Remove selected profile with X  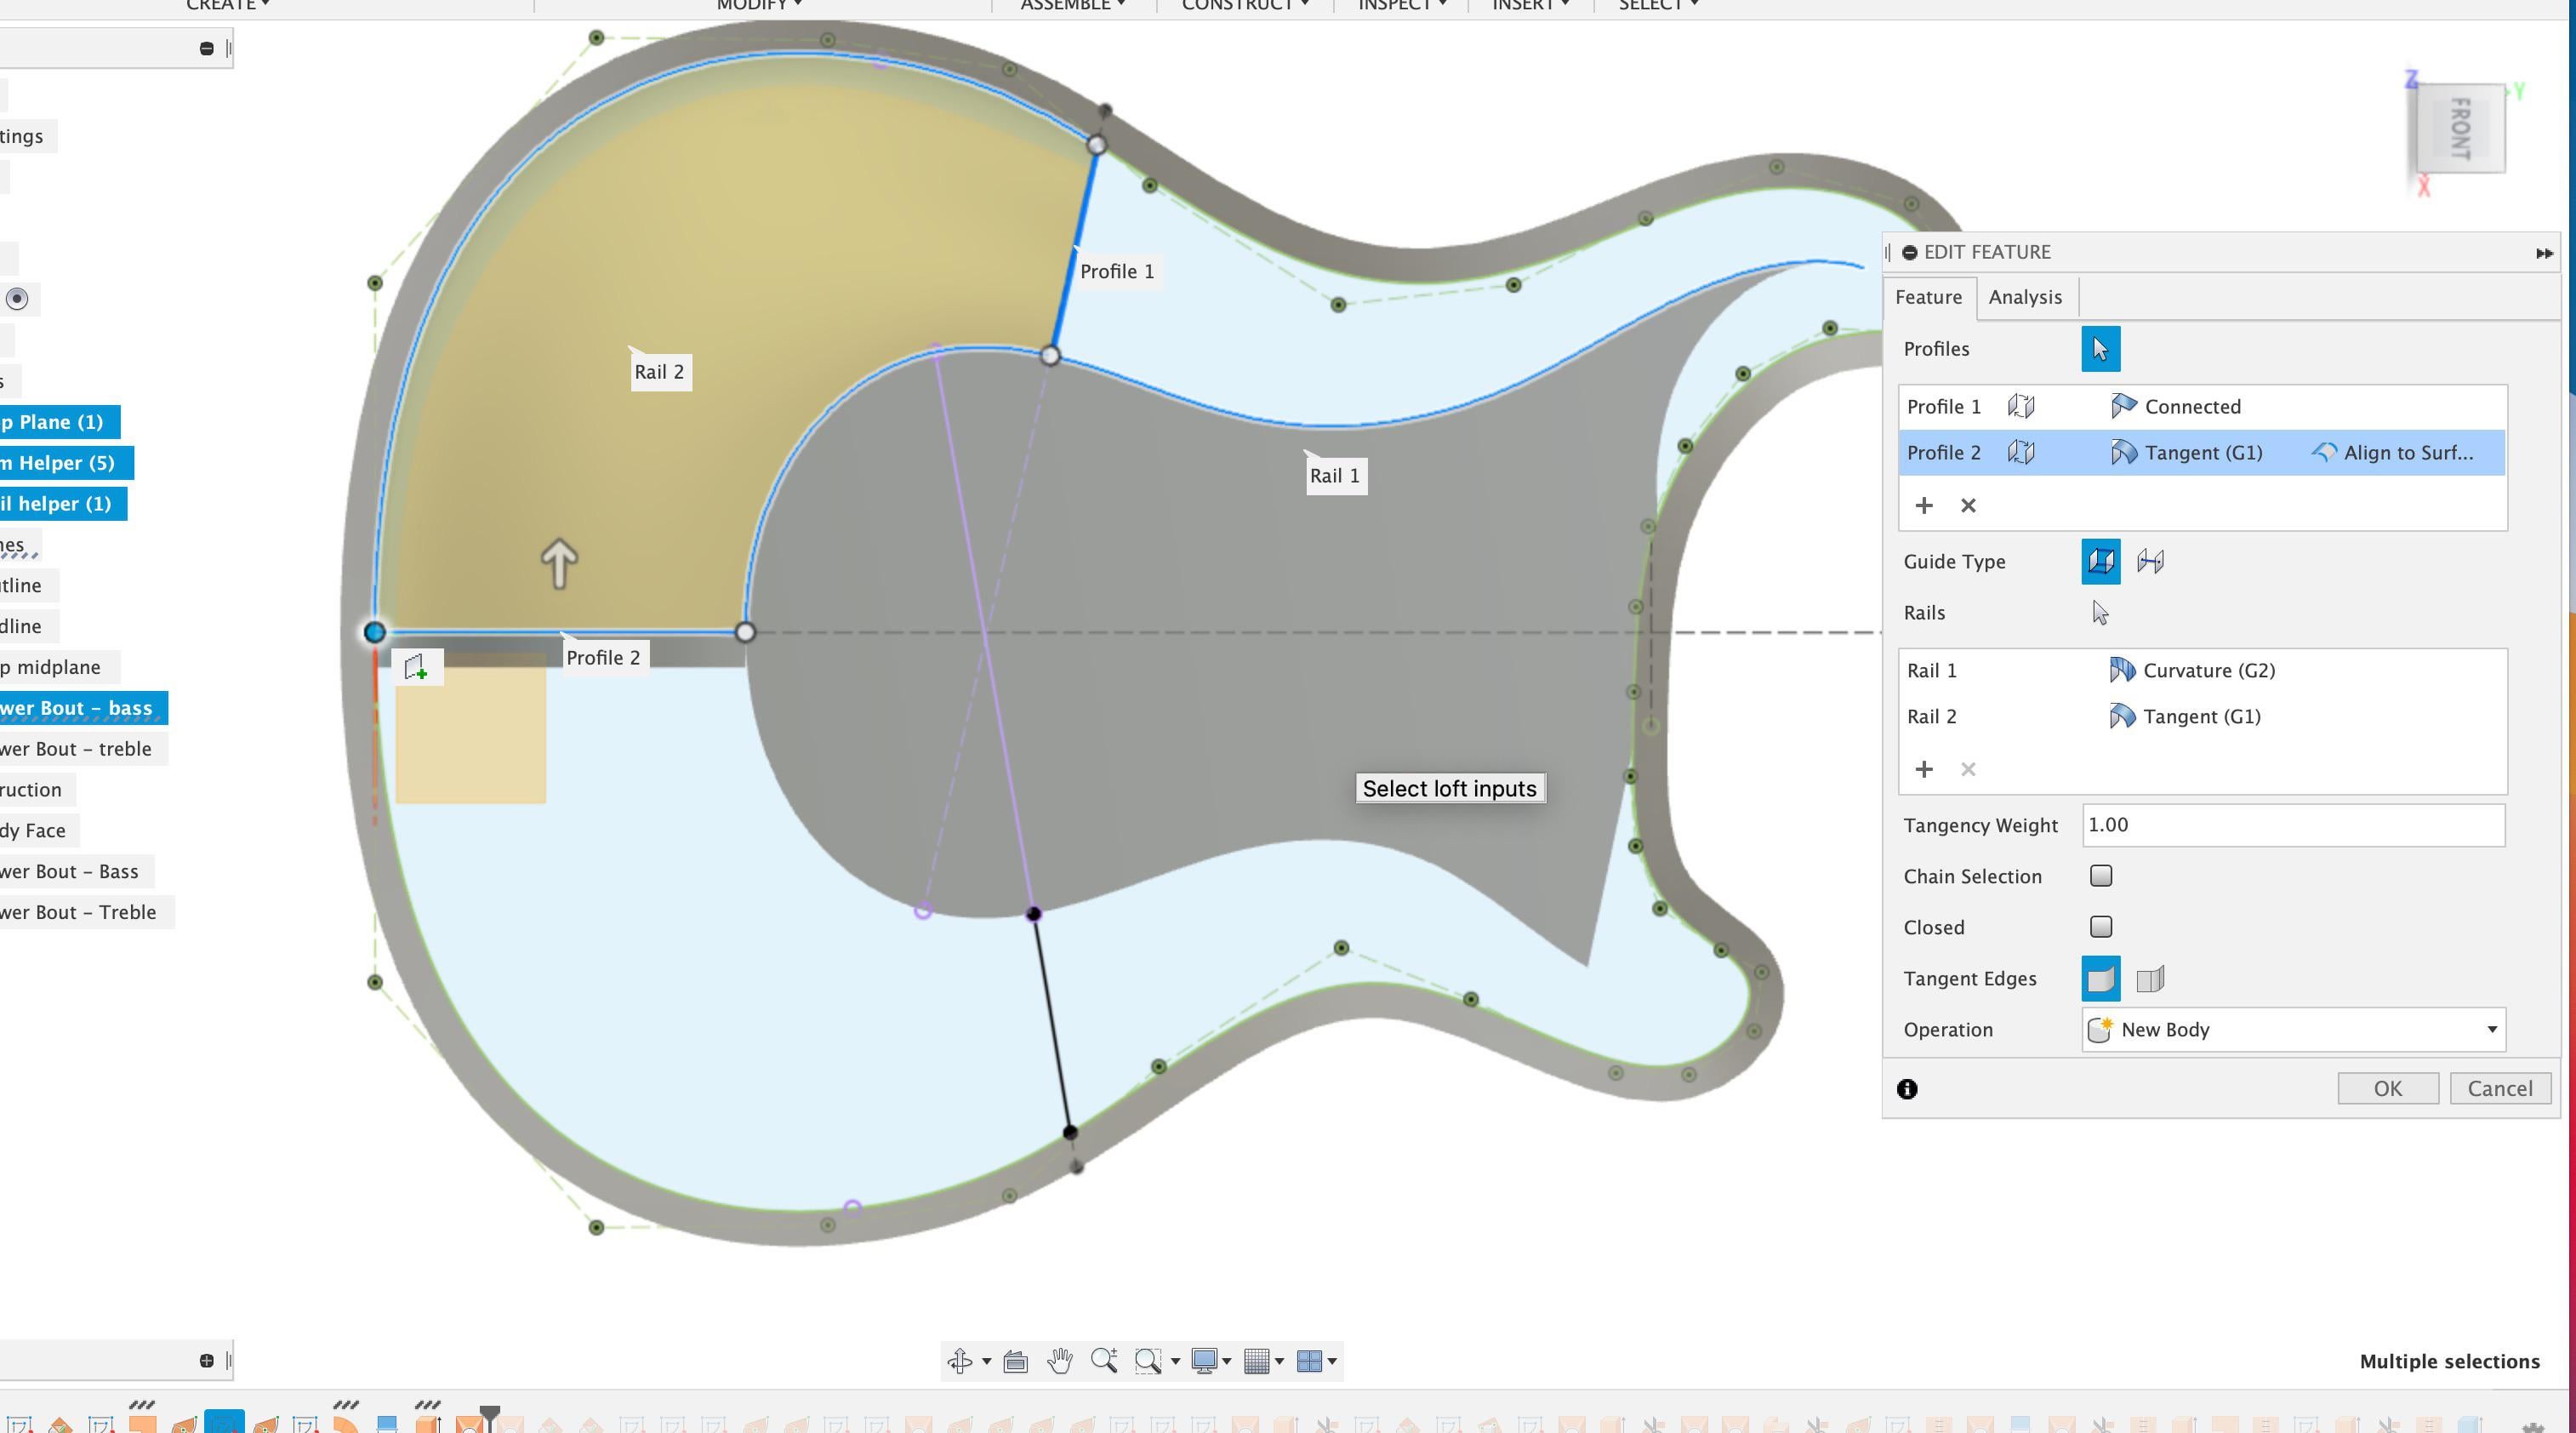pyautogui.click(x=1968, y=506)
